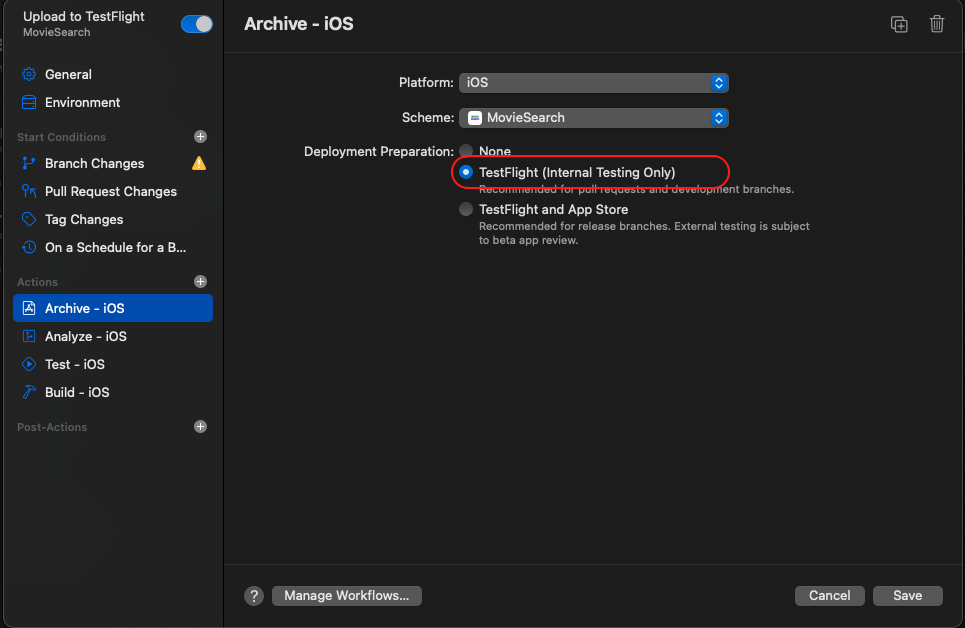Image resolution: width=965 pixels, height=628 pixels.
Task: Open the General sidebar item
Action: (x=113, y=74)
